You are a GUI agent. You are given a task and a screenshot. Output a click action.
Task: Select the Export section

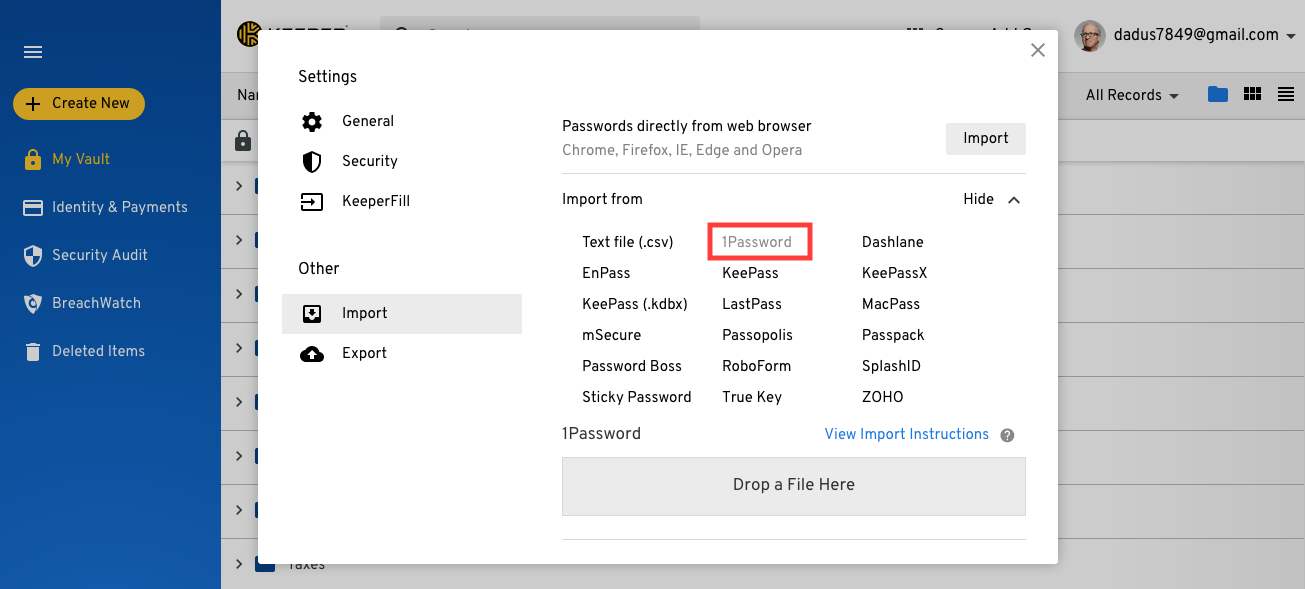point(402,353)
